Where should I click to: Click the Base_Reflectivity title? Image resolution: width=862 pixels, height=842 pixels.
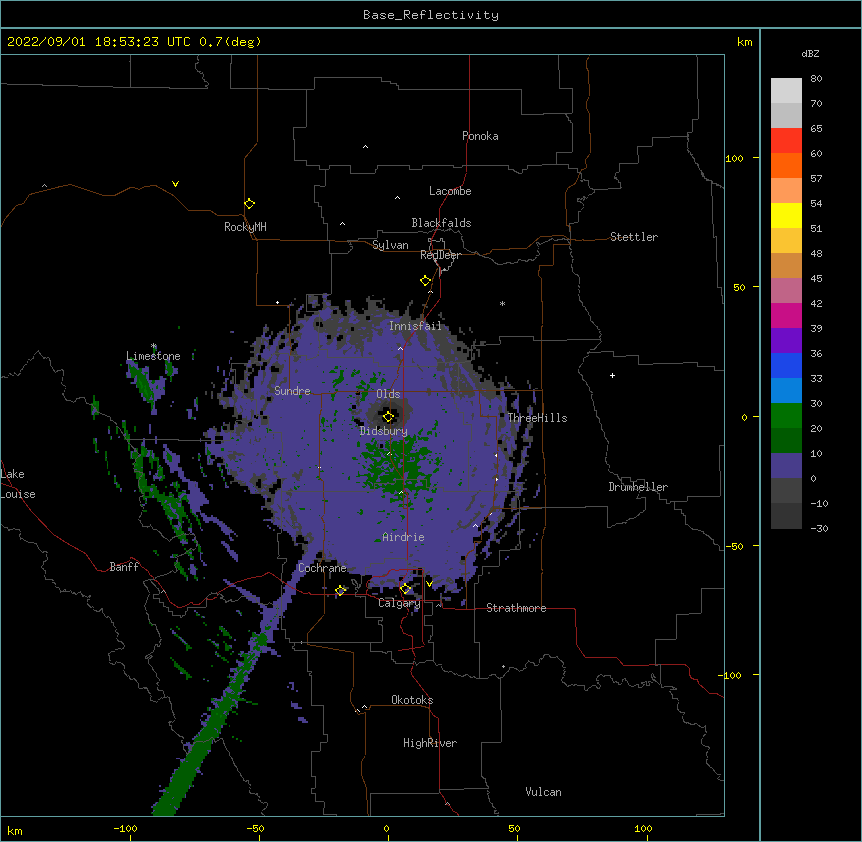point(431,15)
